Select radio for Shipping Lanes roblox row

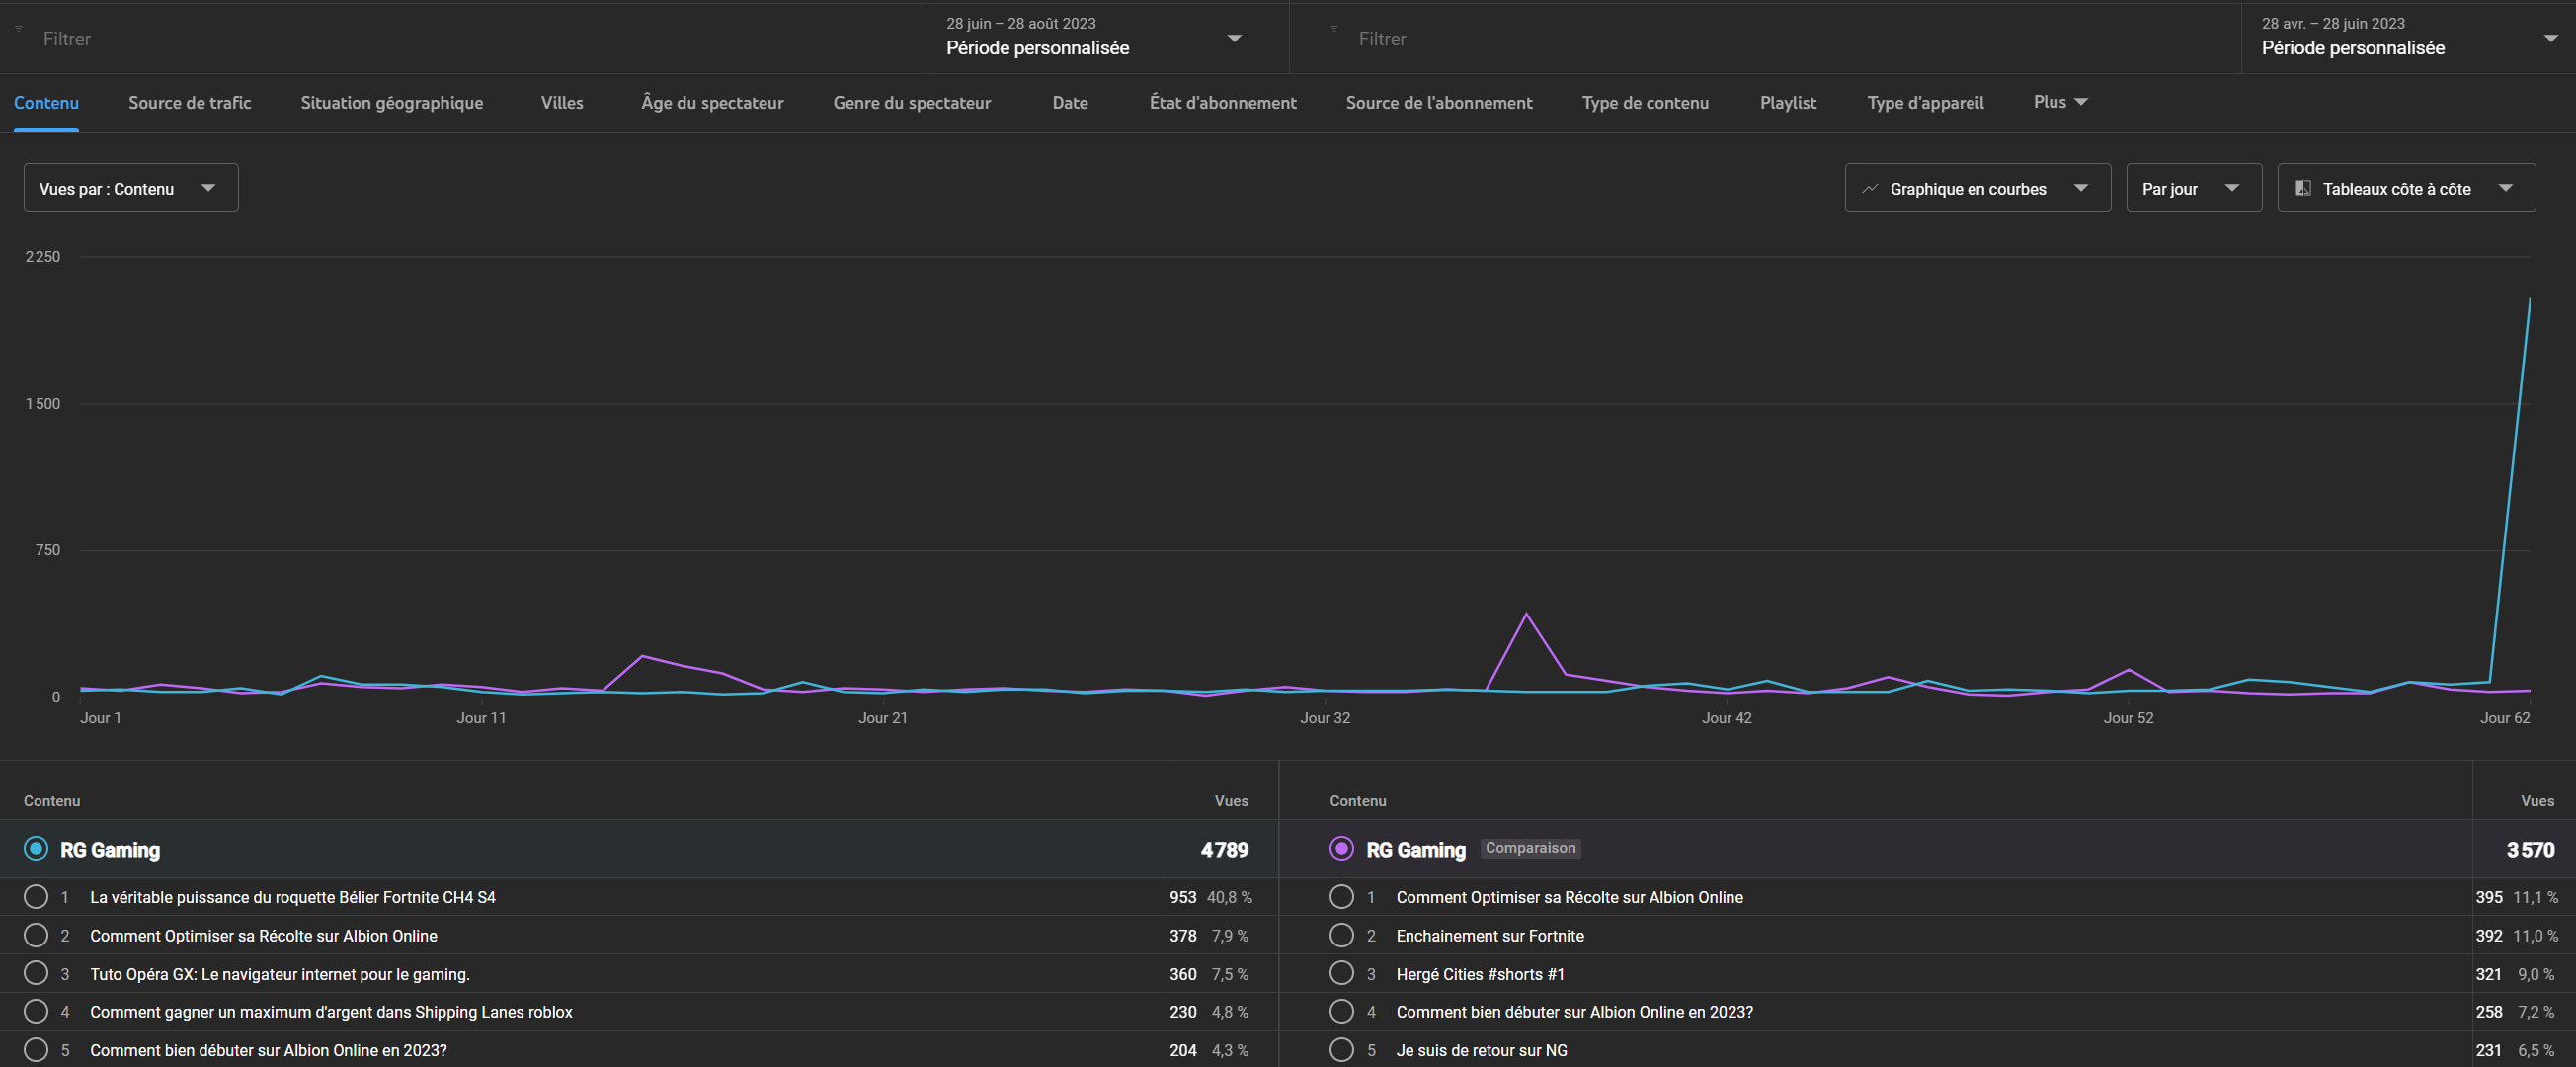coord(36,1011)
